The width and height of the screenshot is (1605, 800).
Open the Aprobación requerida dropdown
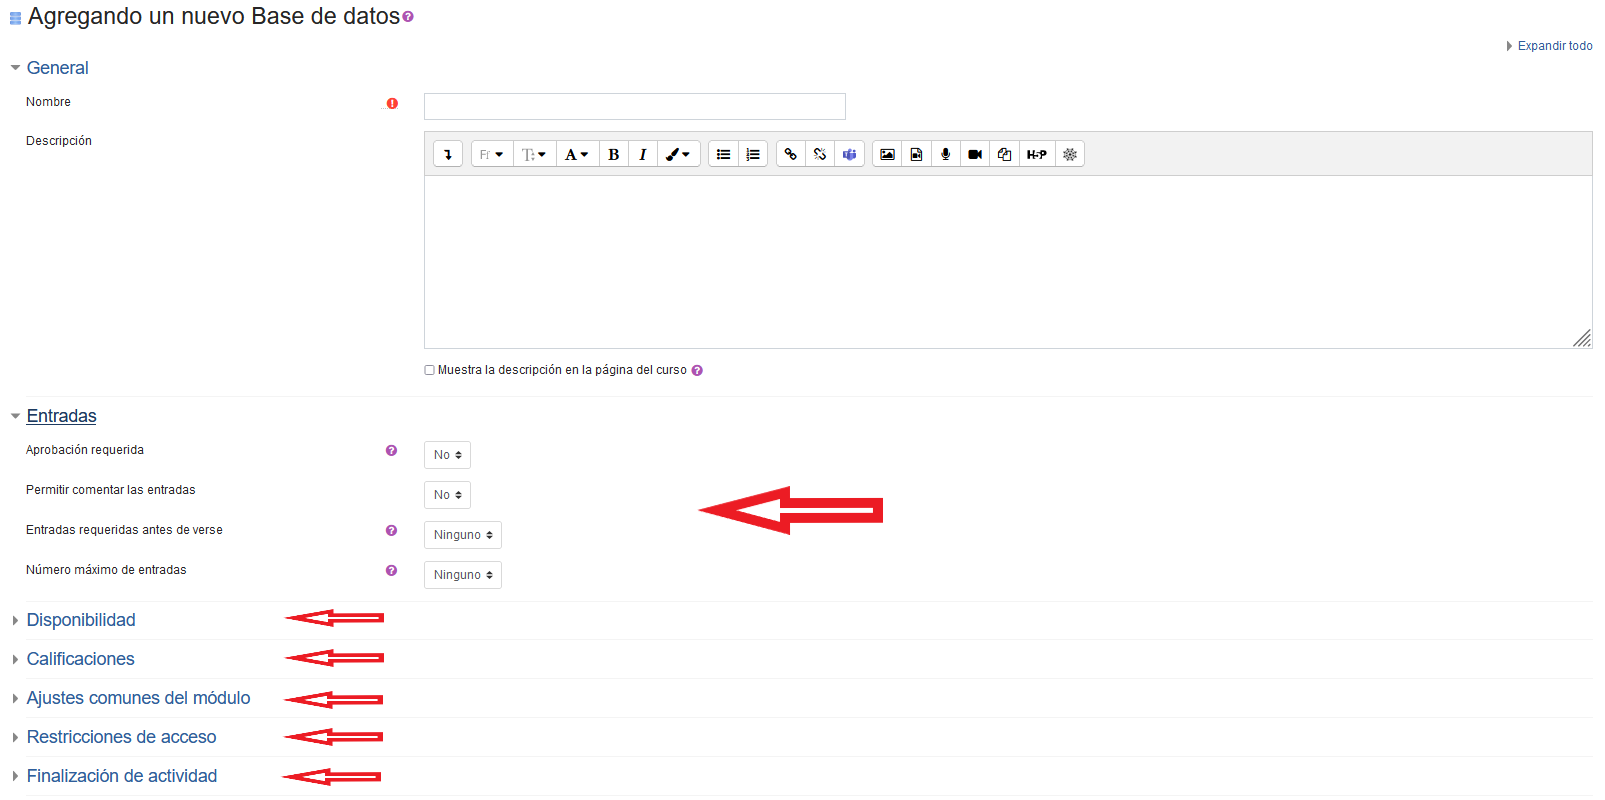(447, 455)
